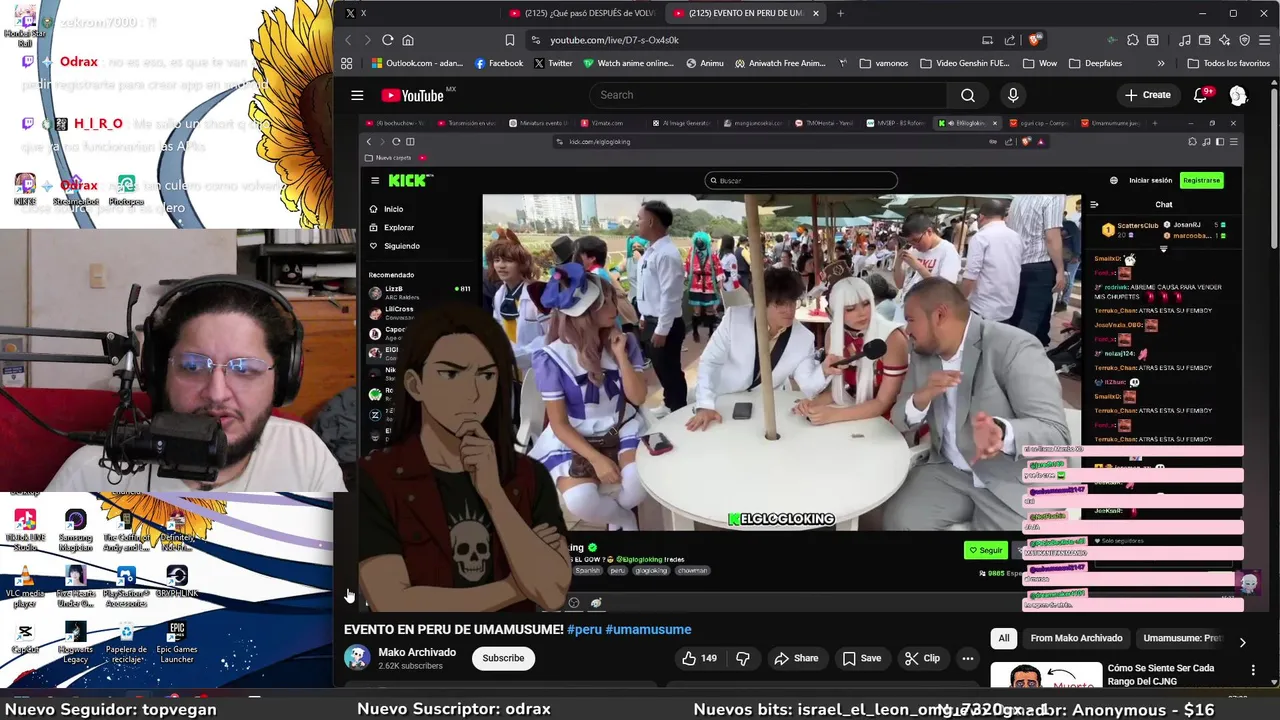Open the YouTube account avatar menu
This screenshot has width=1280, height=720.
(1238, 95)
